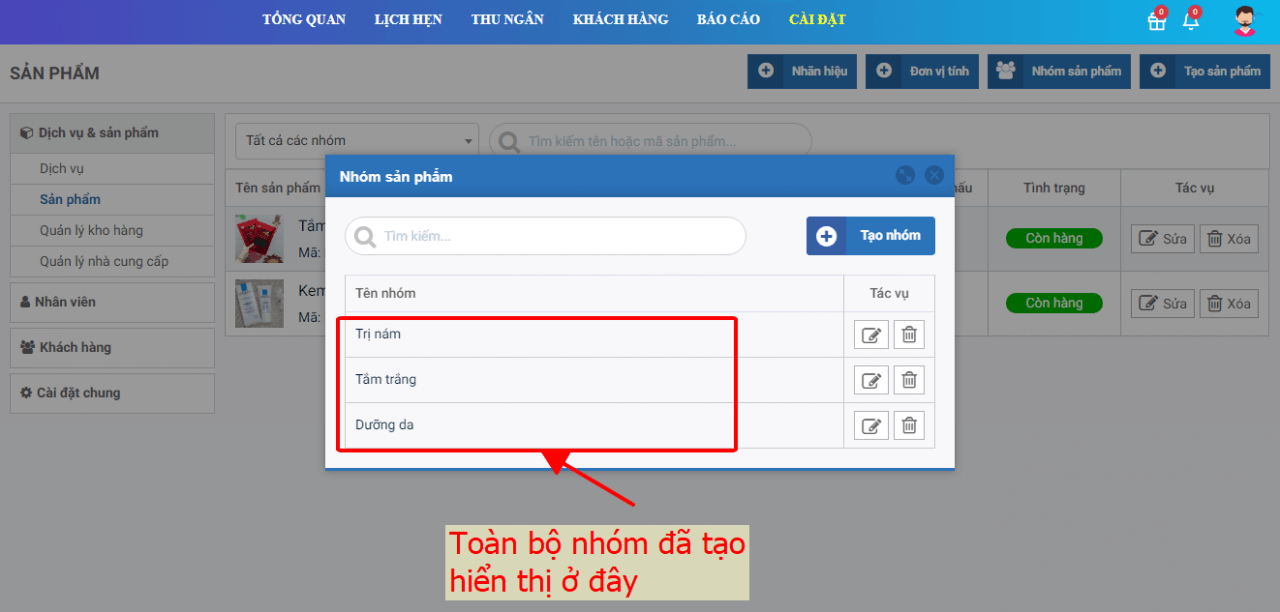Open the notification bell icon
The width and height of the screenshot is (1280, 612).
pyautogui.click(x=1190, y=21)
